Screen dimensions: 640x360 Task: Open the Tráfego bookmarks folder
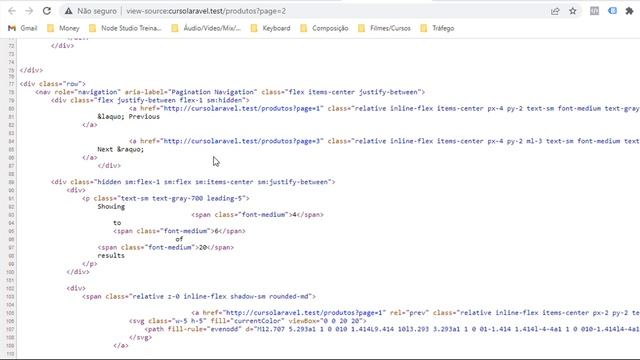pos(438,28)
